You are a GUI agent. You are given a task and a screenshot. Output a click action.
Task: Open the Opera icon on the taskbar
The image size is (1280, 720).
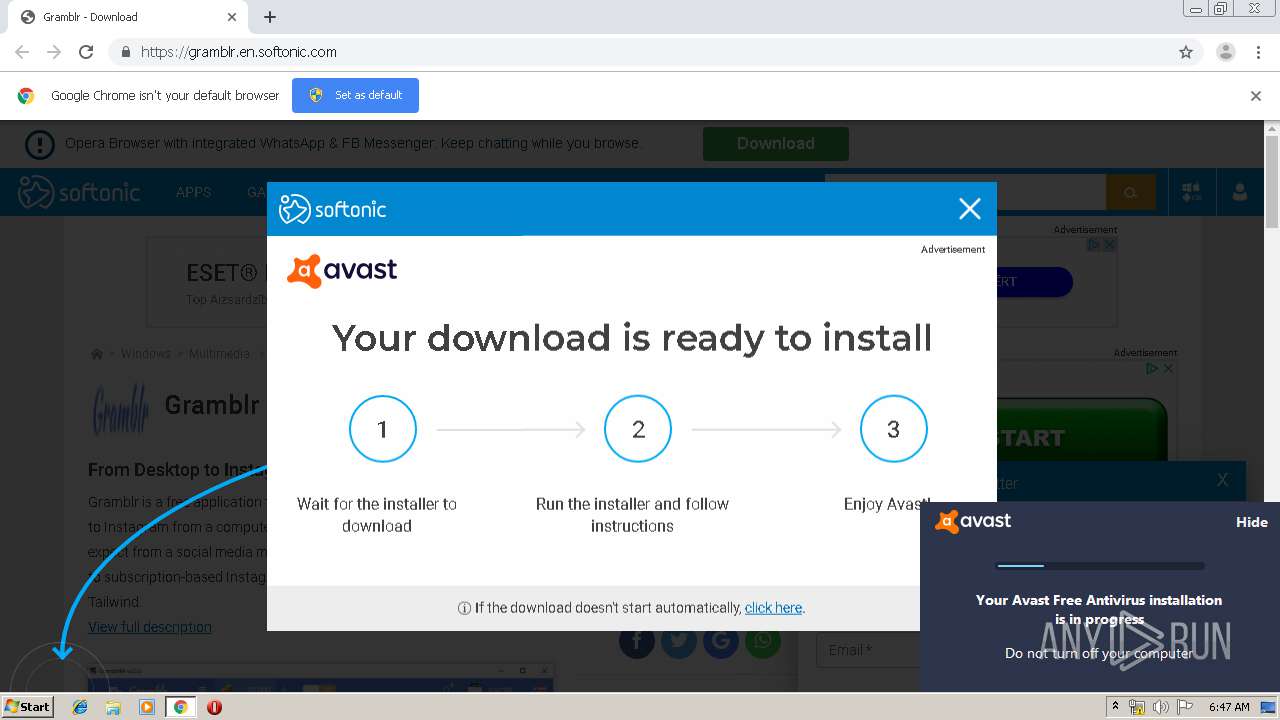214,707
